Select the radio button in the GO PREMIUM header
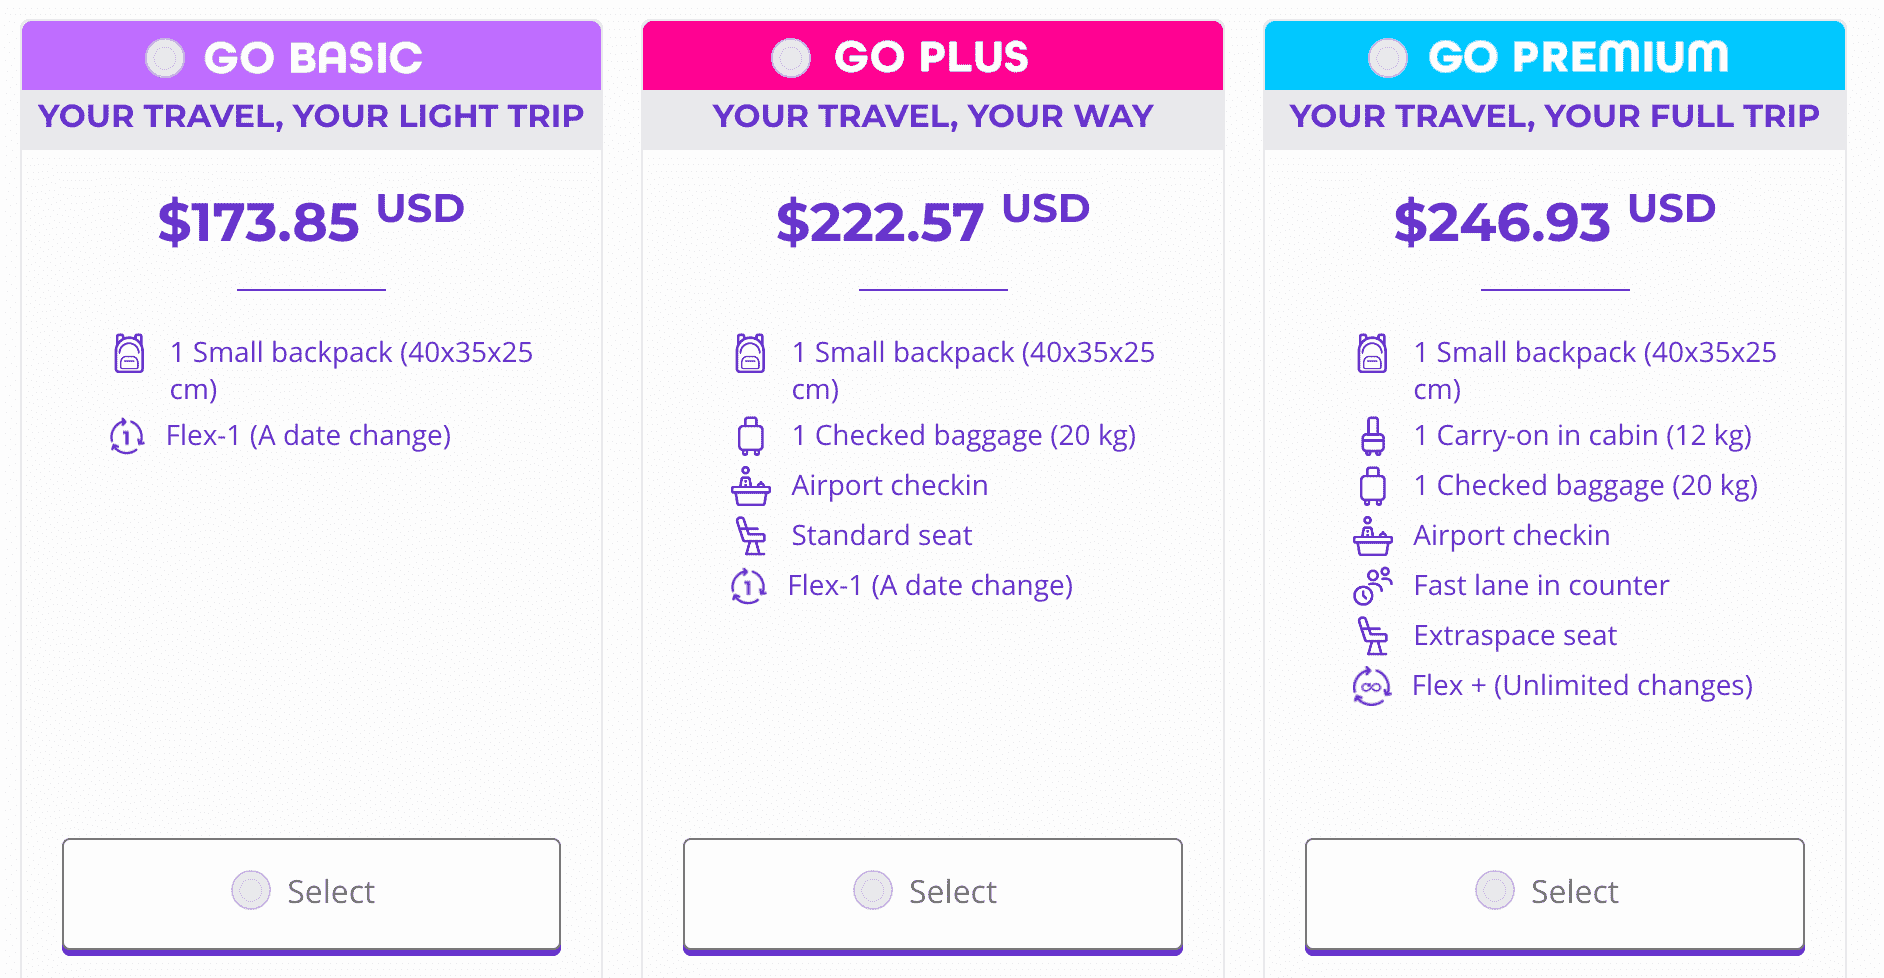 click(x=1387, y=58)
